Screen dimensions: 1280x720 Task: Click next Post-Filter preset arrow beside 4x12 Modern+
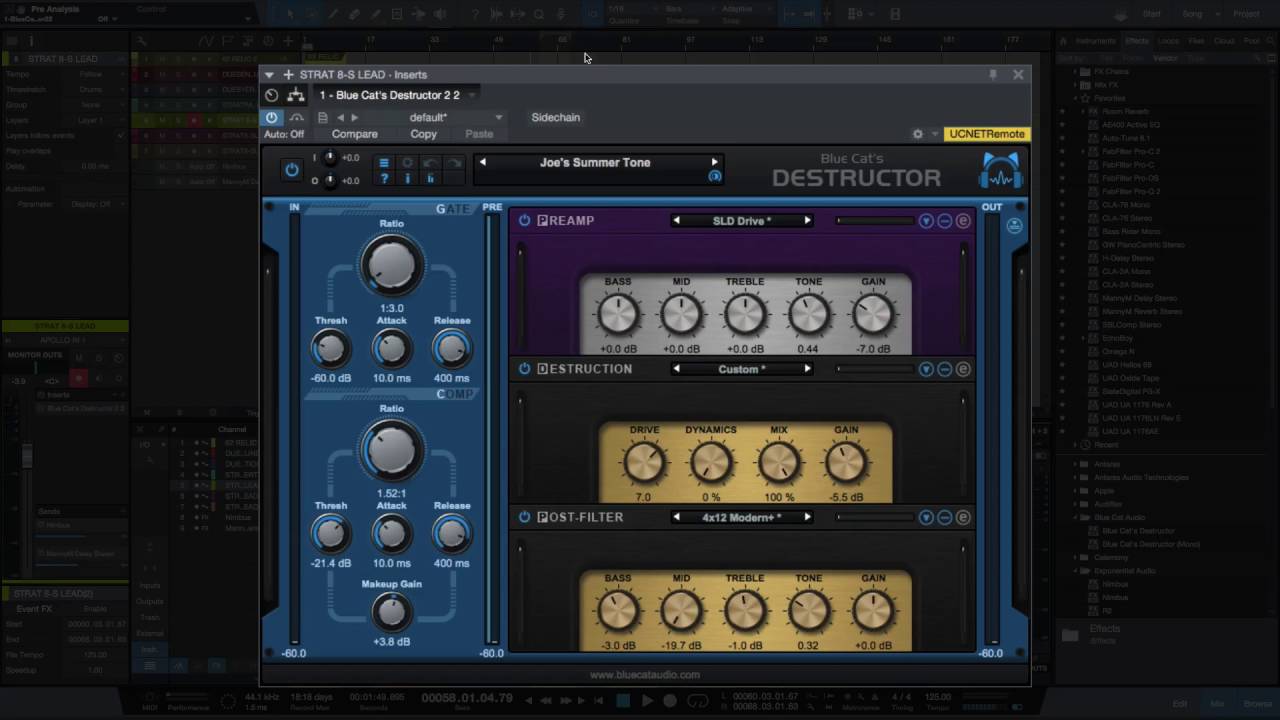tap(807, 517)
